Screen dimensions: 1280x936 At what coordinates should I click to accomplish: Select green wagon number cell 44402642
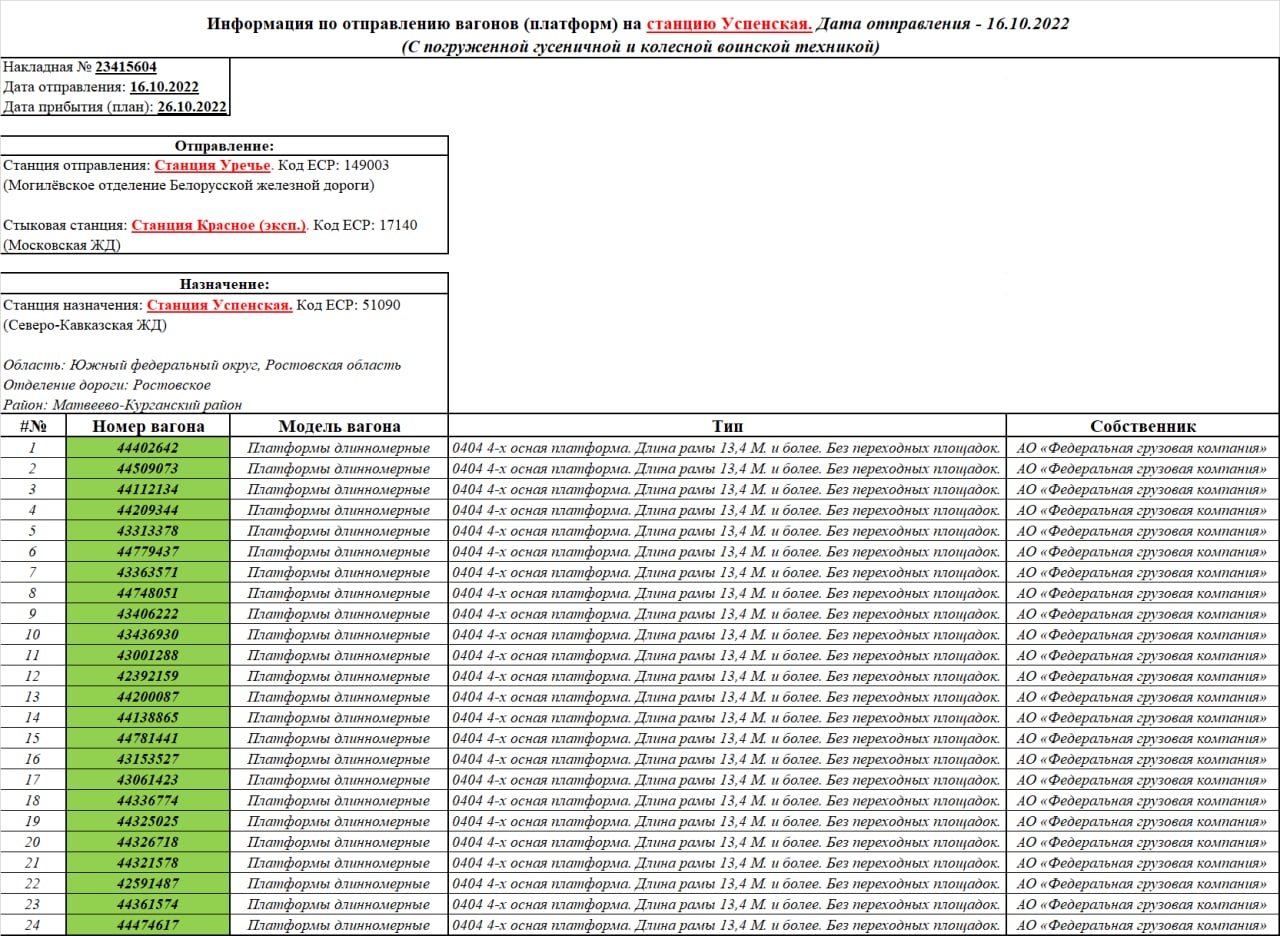[148, 448]
